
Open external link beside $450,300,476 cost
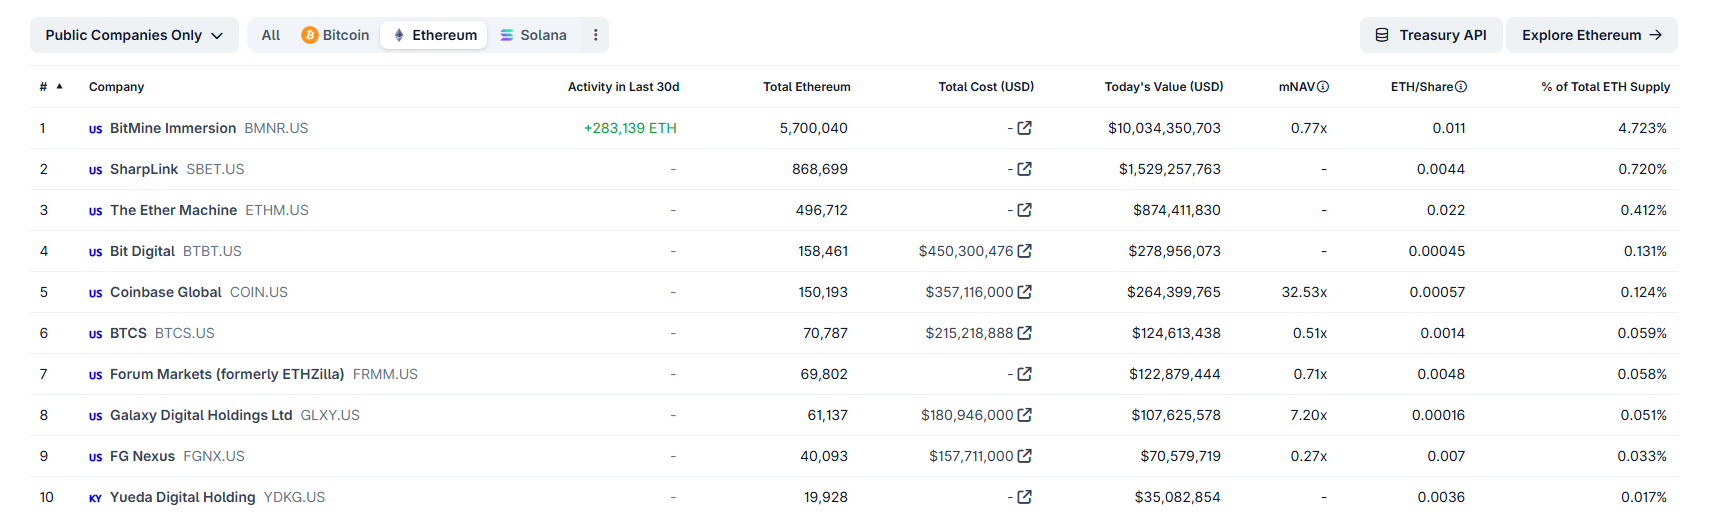tap(1024, 251)
